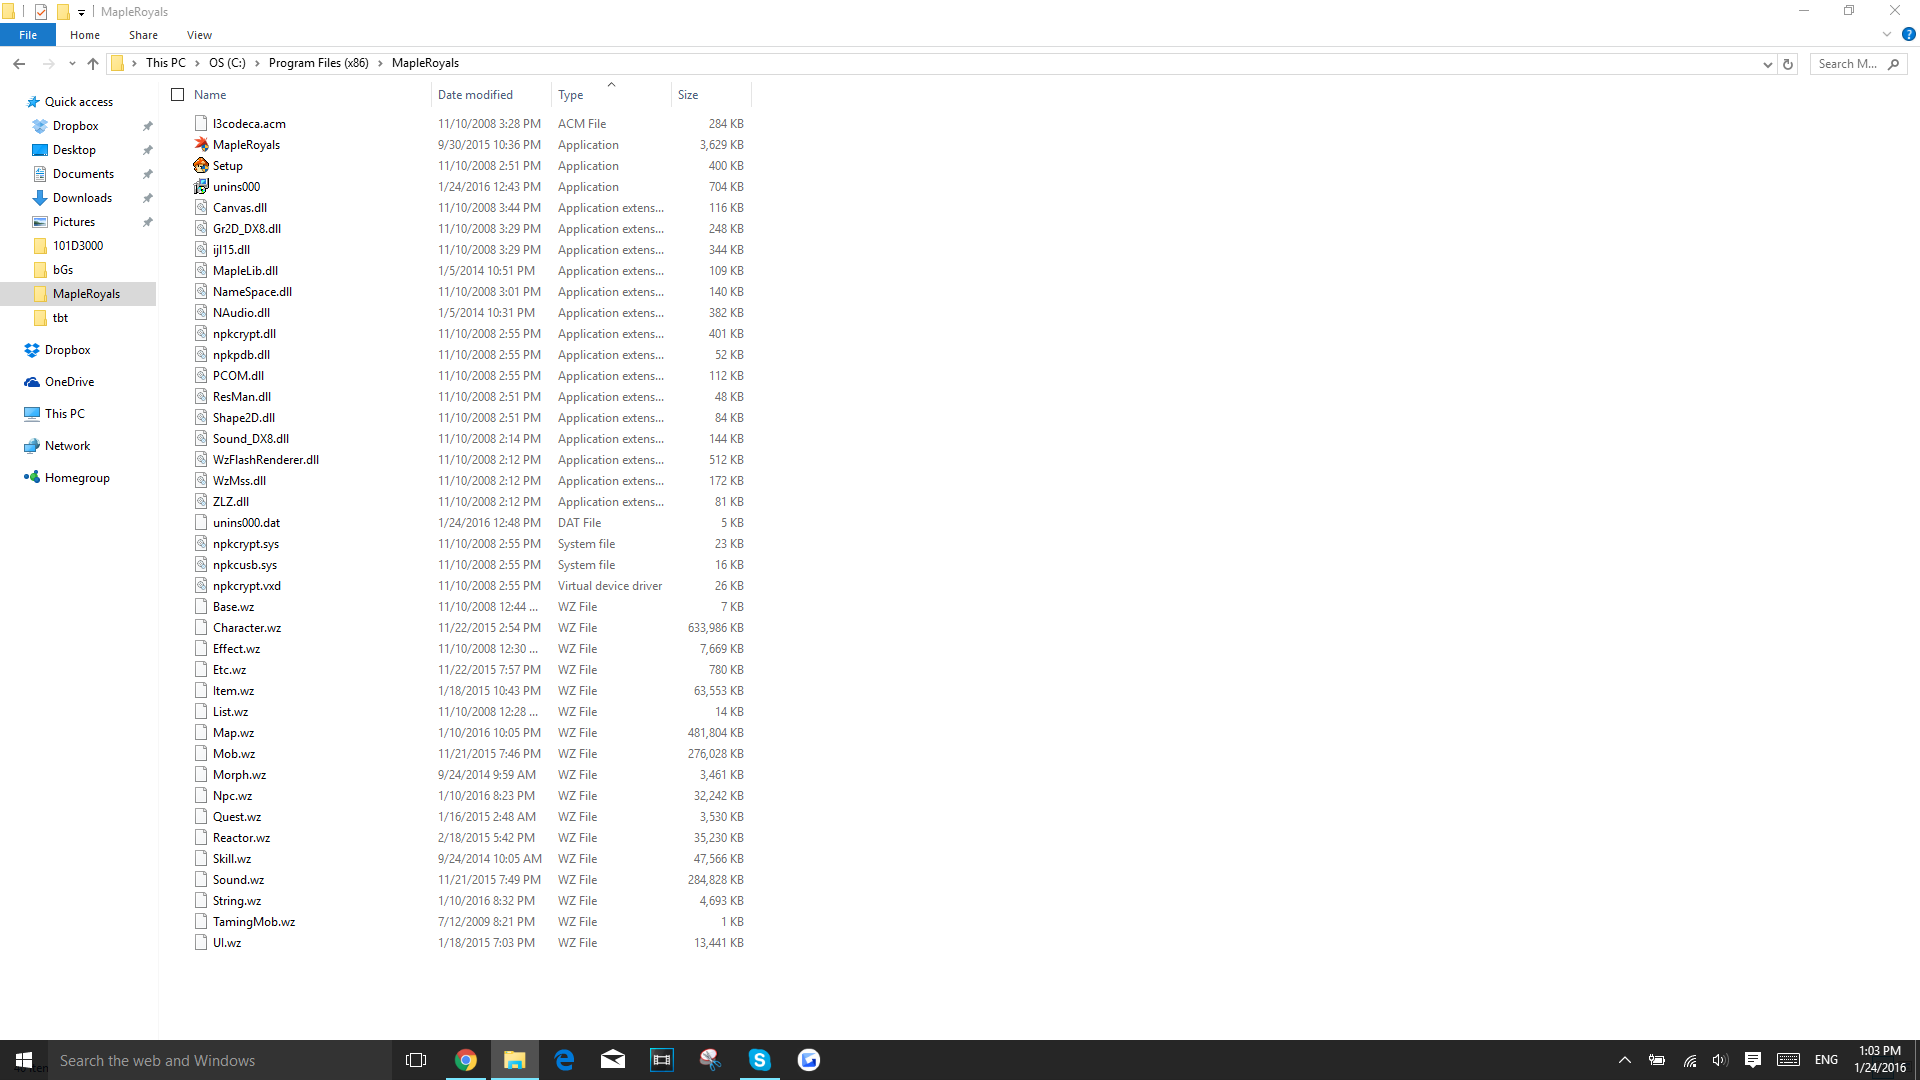Image resolution: width=1920 pixels, height=1080 pixels.
Task: Click the Refresh button beside address bar
Action: [x=1788, y=64]
